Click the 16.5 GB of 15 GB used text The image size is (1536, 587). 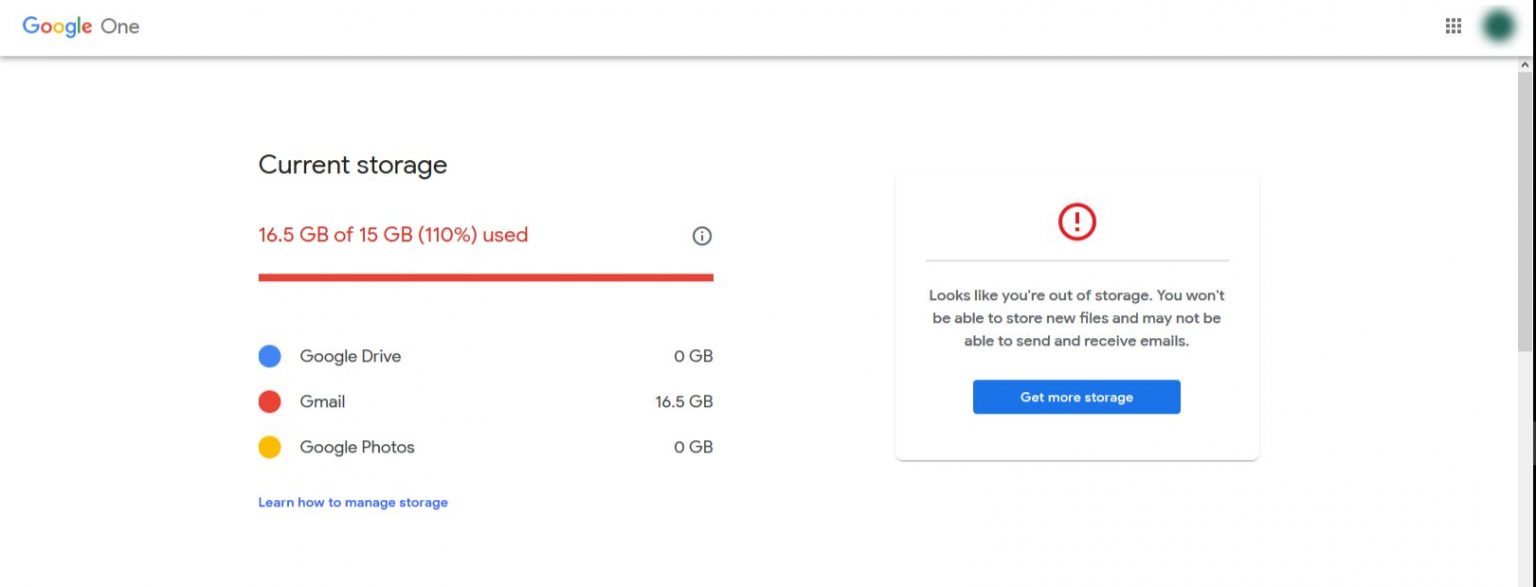[393, 235]
